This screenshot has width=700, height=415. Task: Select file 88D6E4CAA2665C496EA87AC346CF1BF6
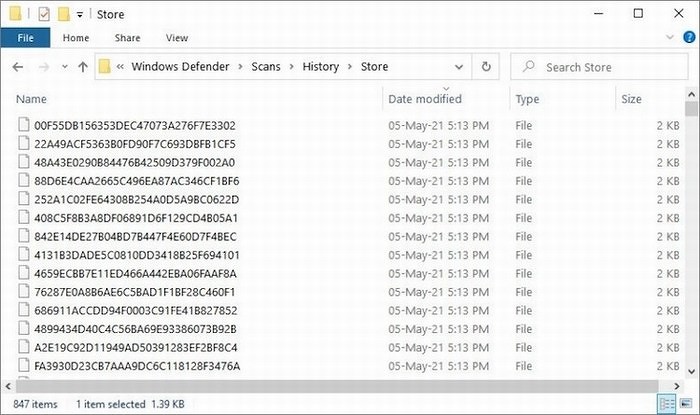pyautogui.click(x=137, y=181)
